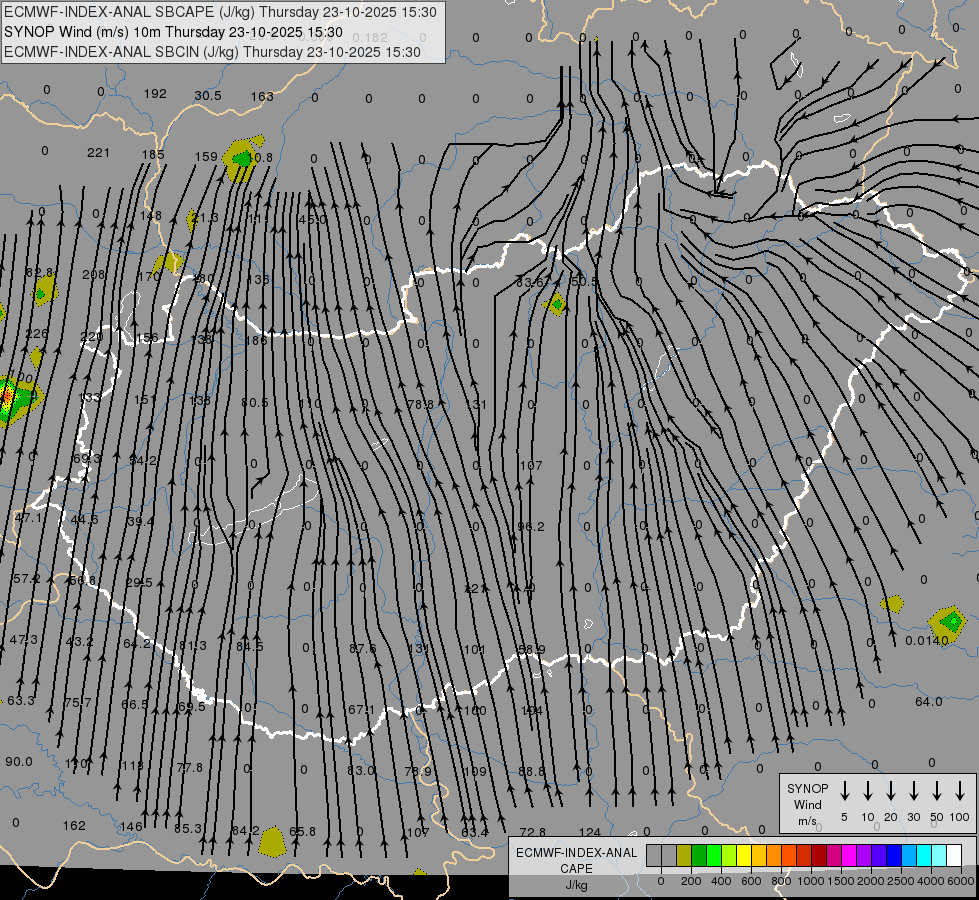Click the 5 m/s wind arrow in legend
Screen dimensions: 979x900
[845, 791]
